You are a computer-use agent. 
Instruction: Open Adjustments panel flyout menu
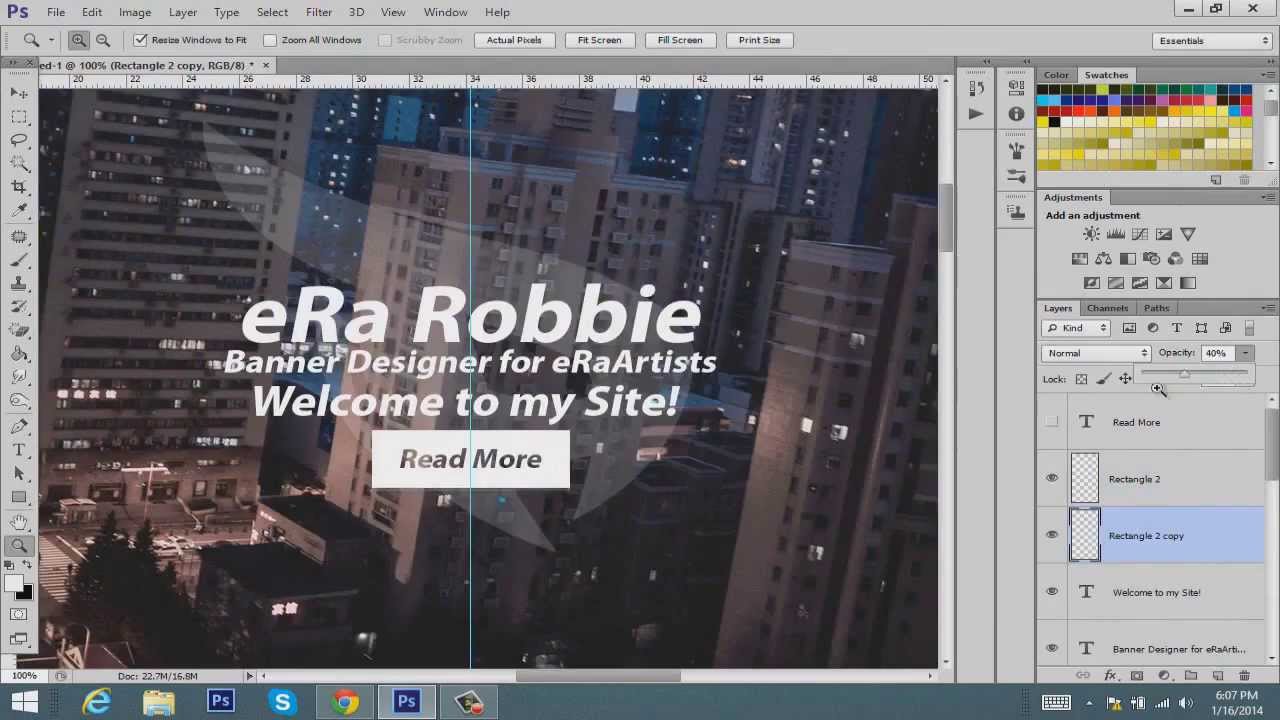[1270, 198]
